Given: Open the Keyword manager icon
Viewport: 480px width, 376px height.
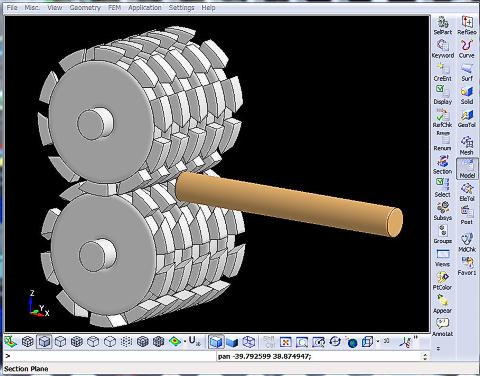Looking at the screenshot, I should click(x=443, y=49).
